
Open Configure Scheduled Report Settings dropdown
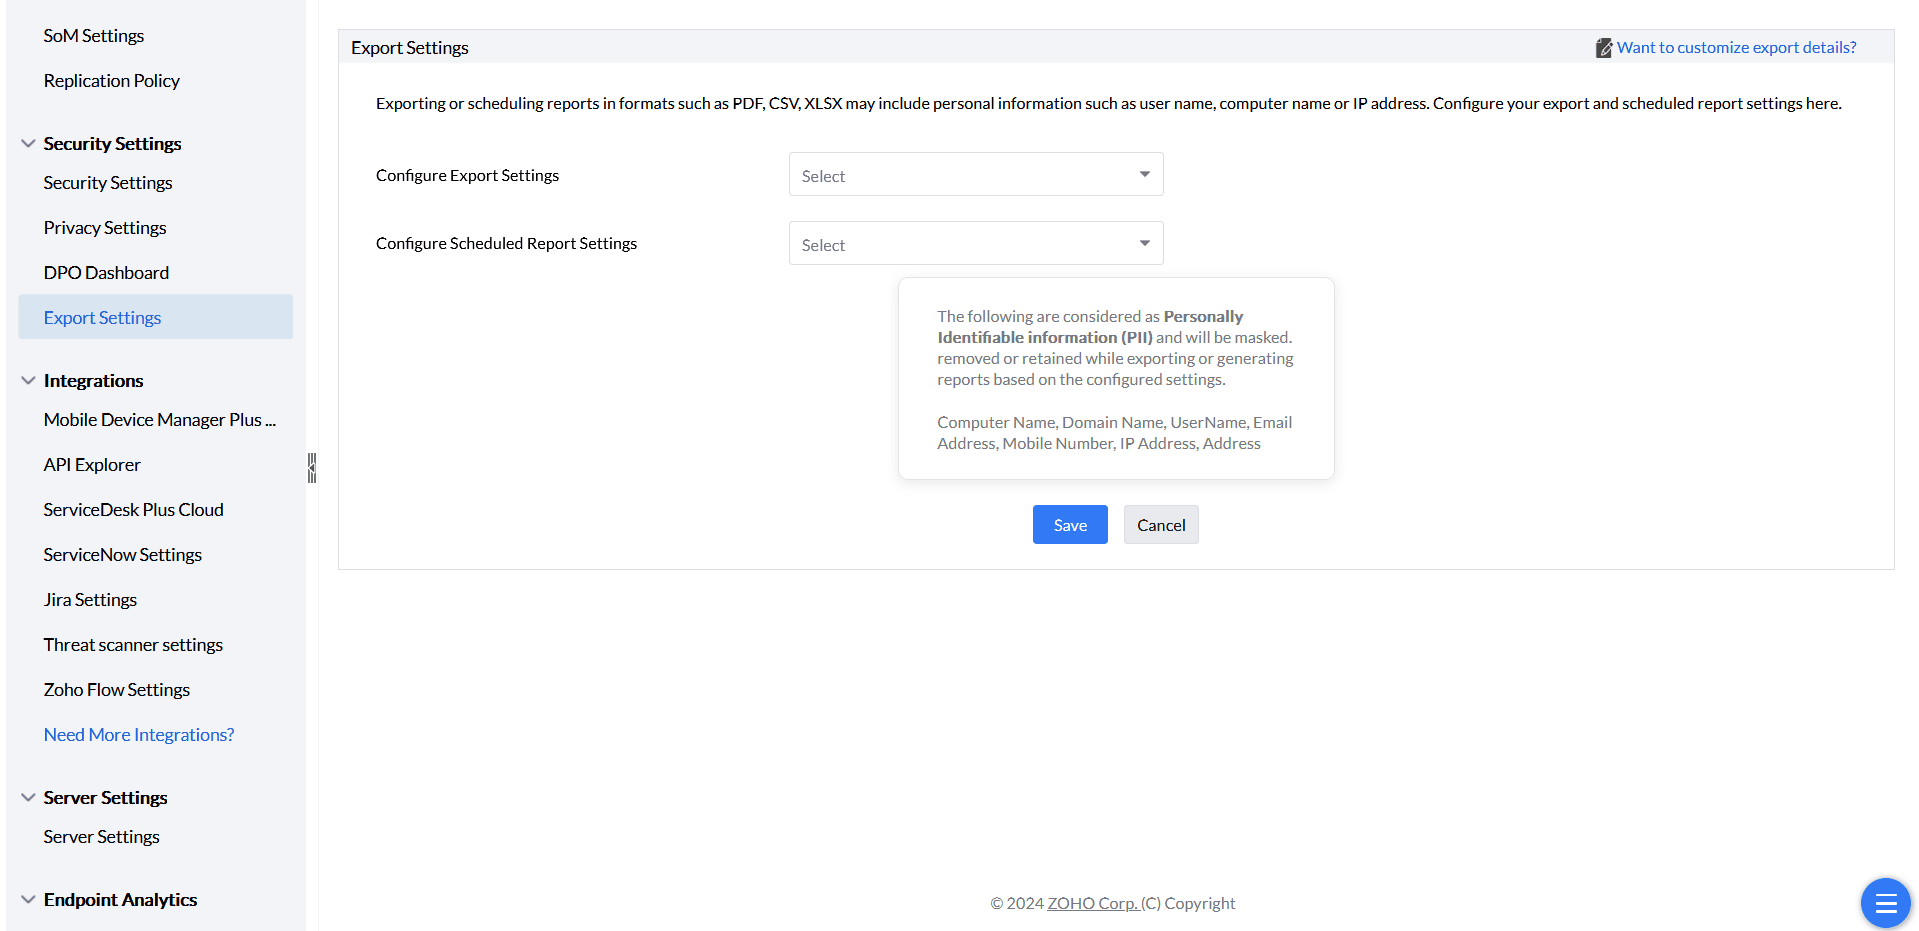[975, 244]
